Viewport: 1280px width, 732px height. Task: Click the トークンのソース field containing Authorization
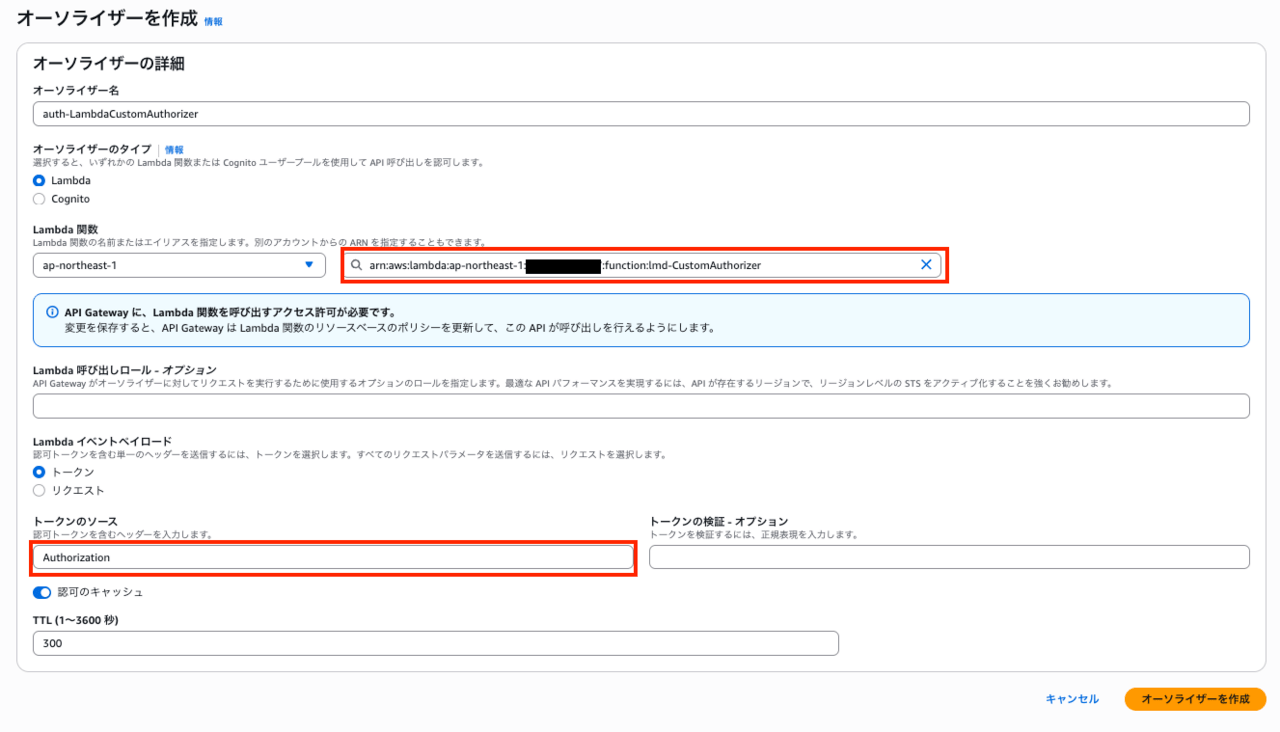coord(333,557)
